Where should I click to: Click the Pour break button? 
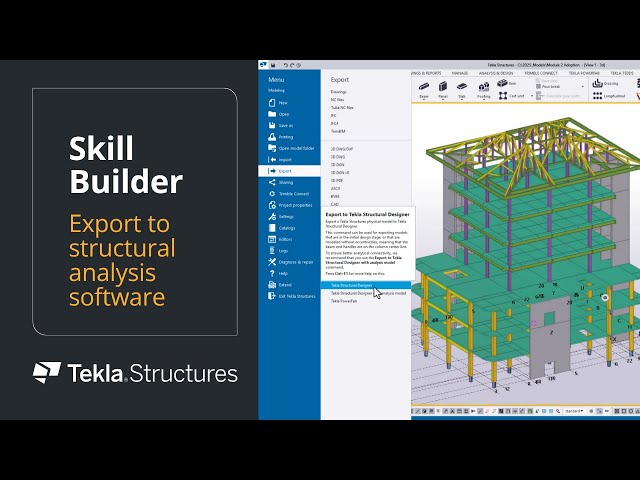tap(547, 87)
